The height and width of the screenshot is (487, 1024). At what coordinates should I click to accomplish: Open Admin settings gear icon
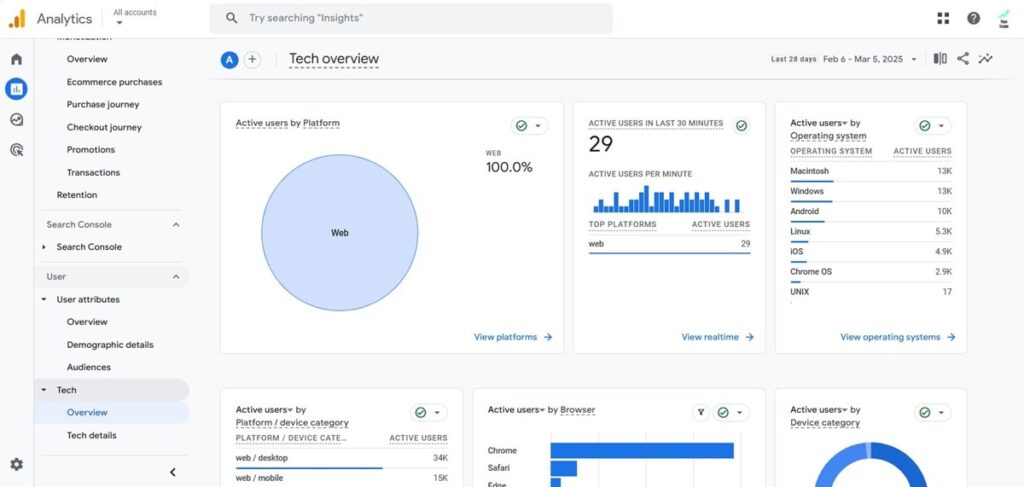point(16,464)
